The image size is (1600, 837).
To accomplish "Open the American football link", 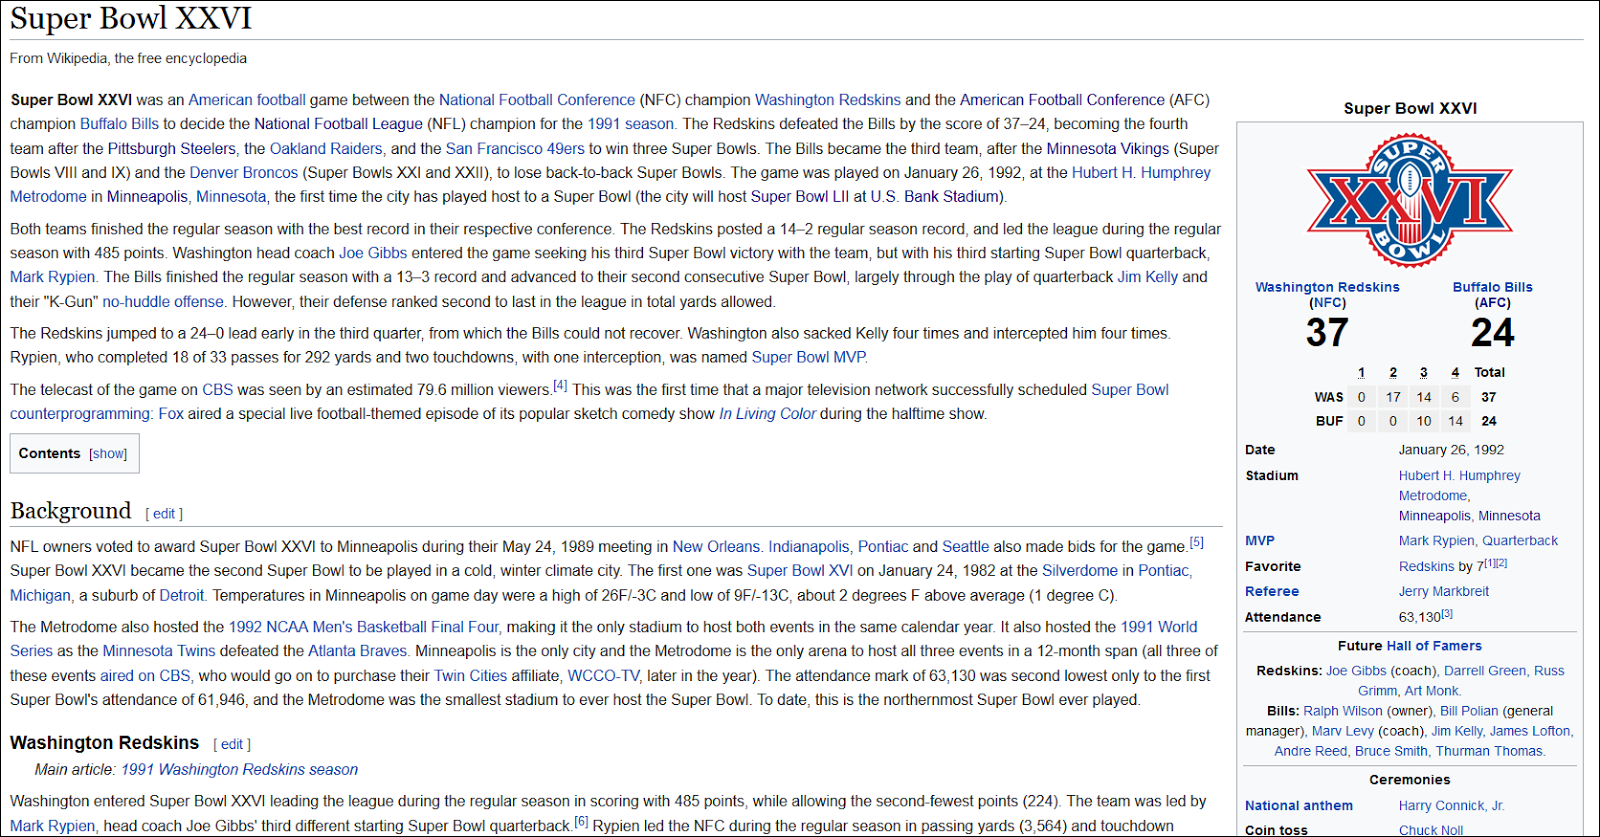I will click(x=247, y=100).
